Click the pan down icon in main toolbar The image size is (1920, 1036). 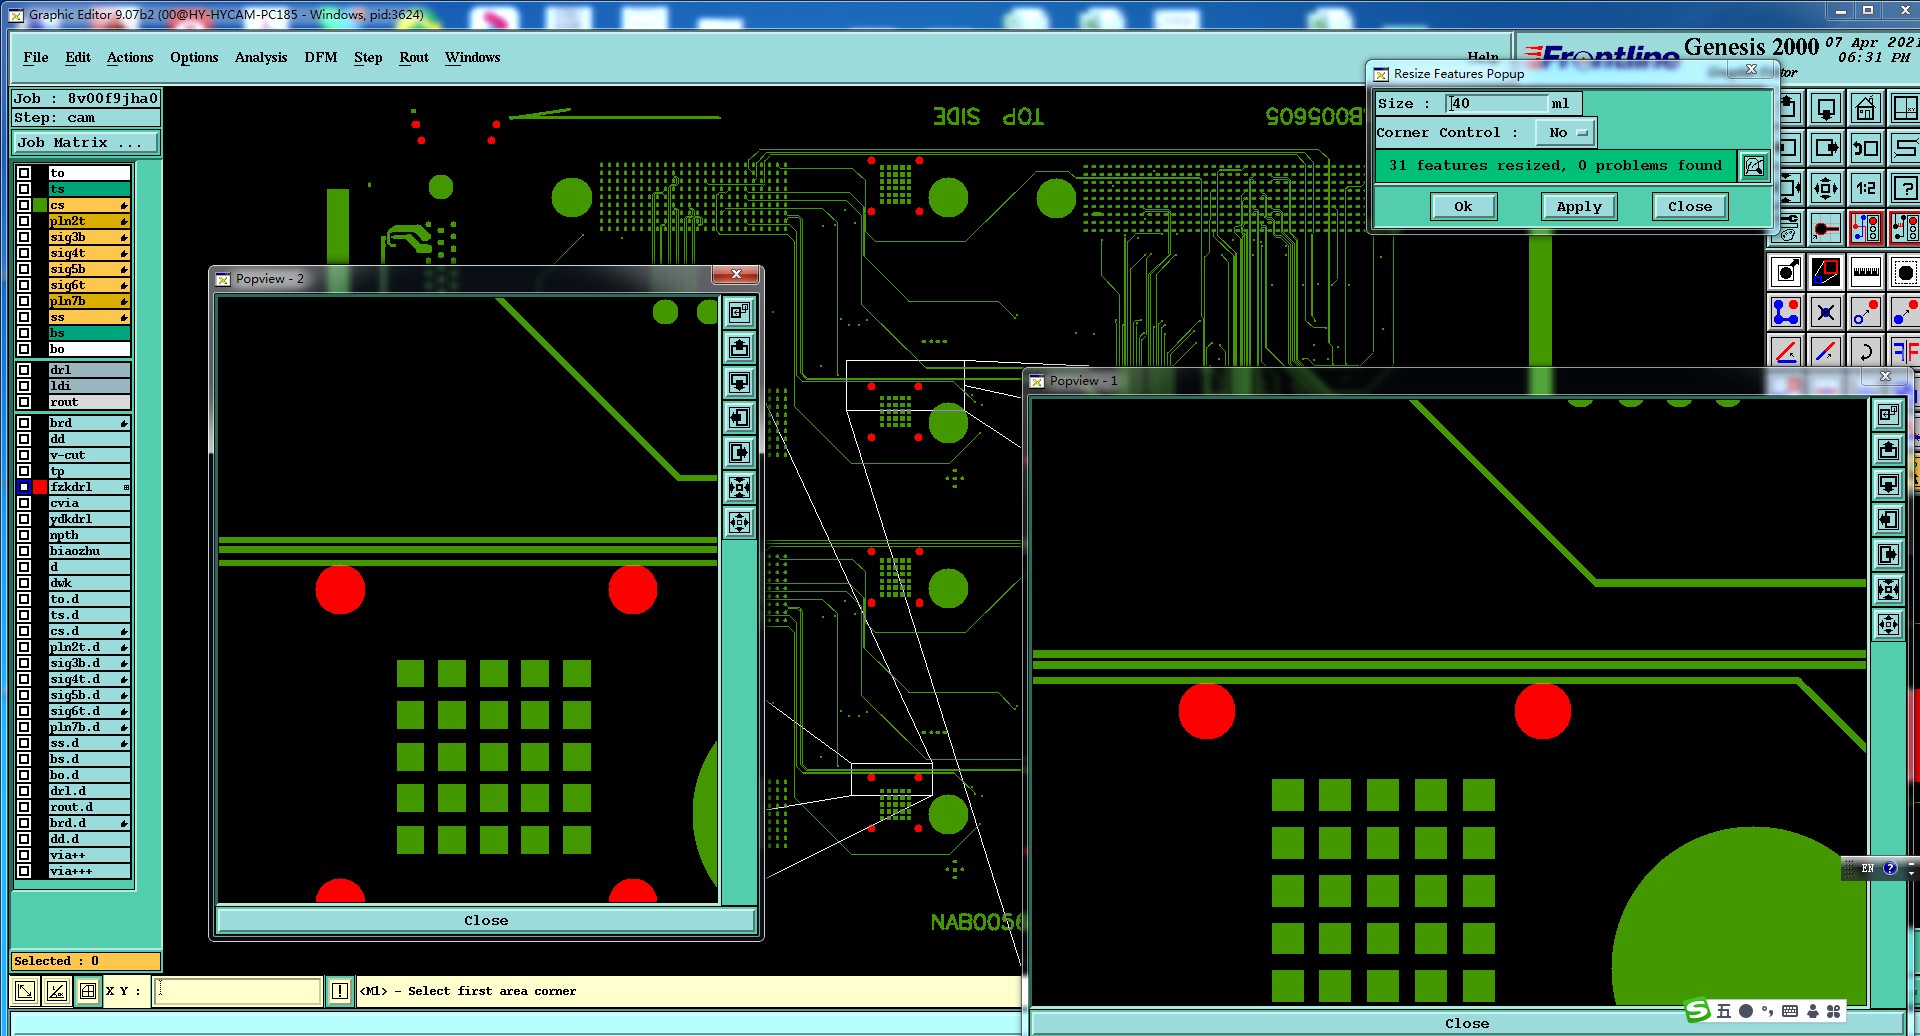click(1826, 108)
